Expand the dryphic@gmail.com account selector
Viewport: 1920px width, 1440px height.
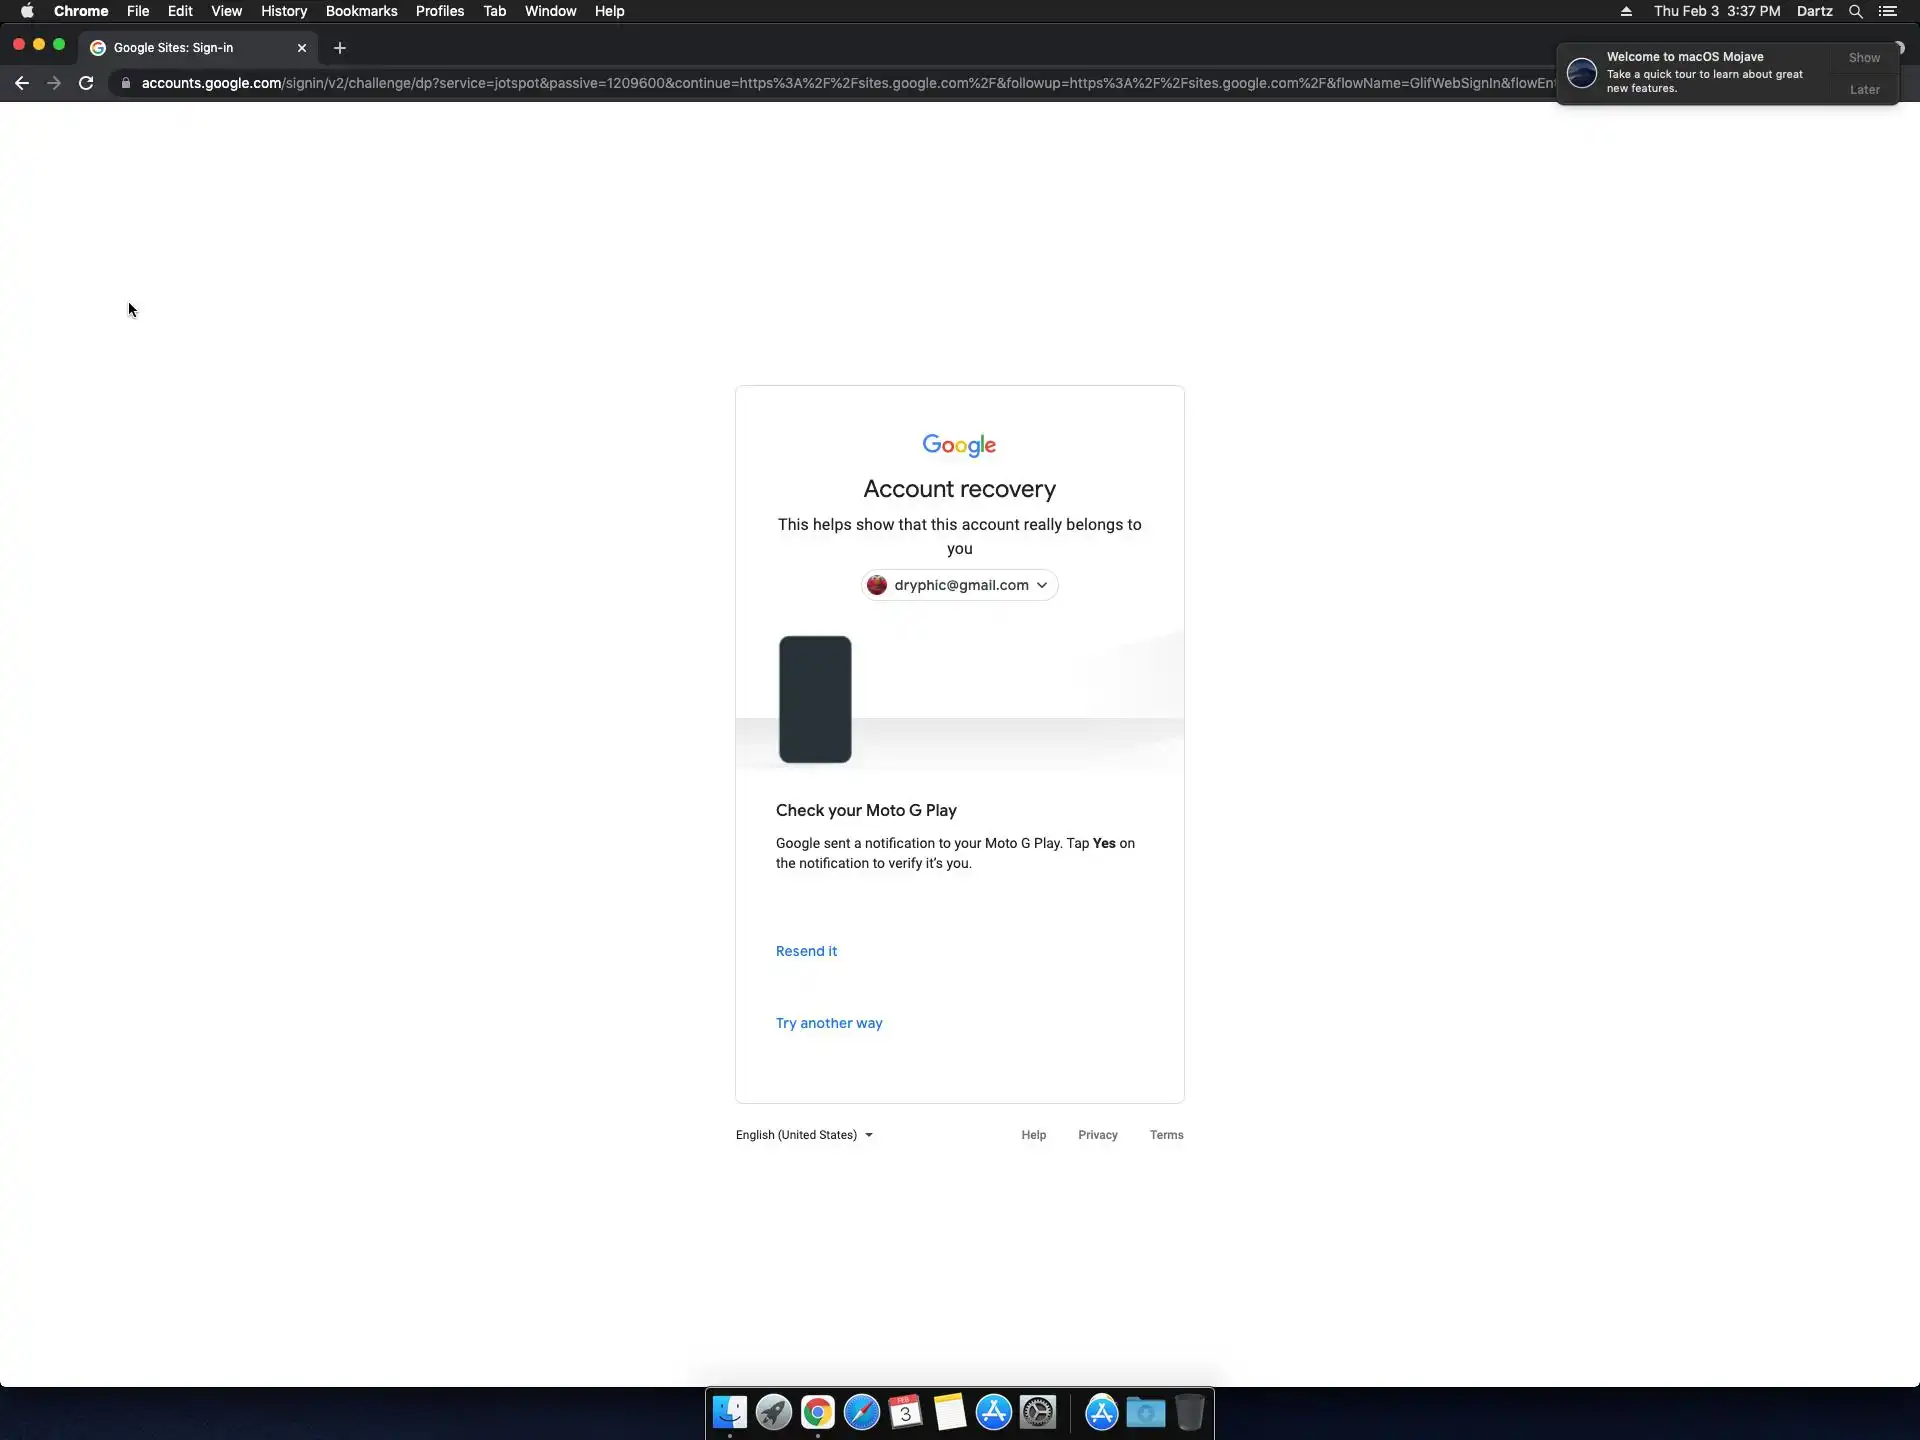click(x=959, y=585)
